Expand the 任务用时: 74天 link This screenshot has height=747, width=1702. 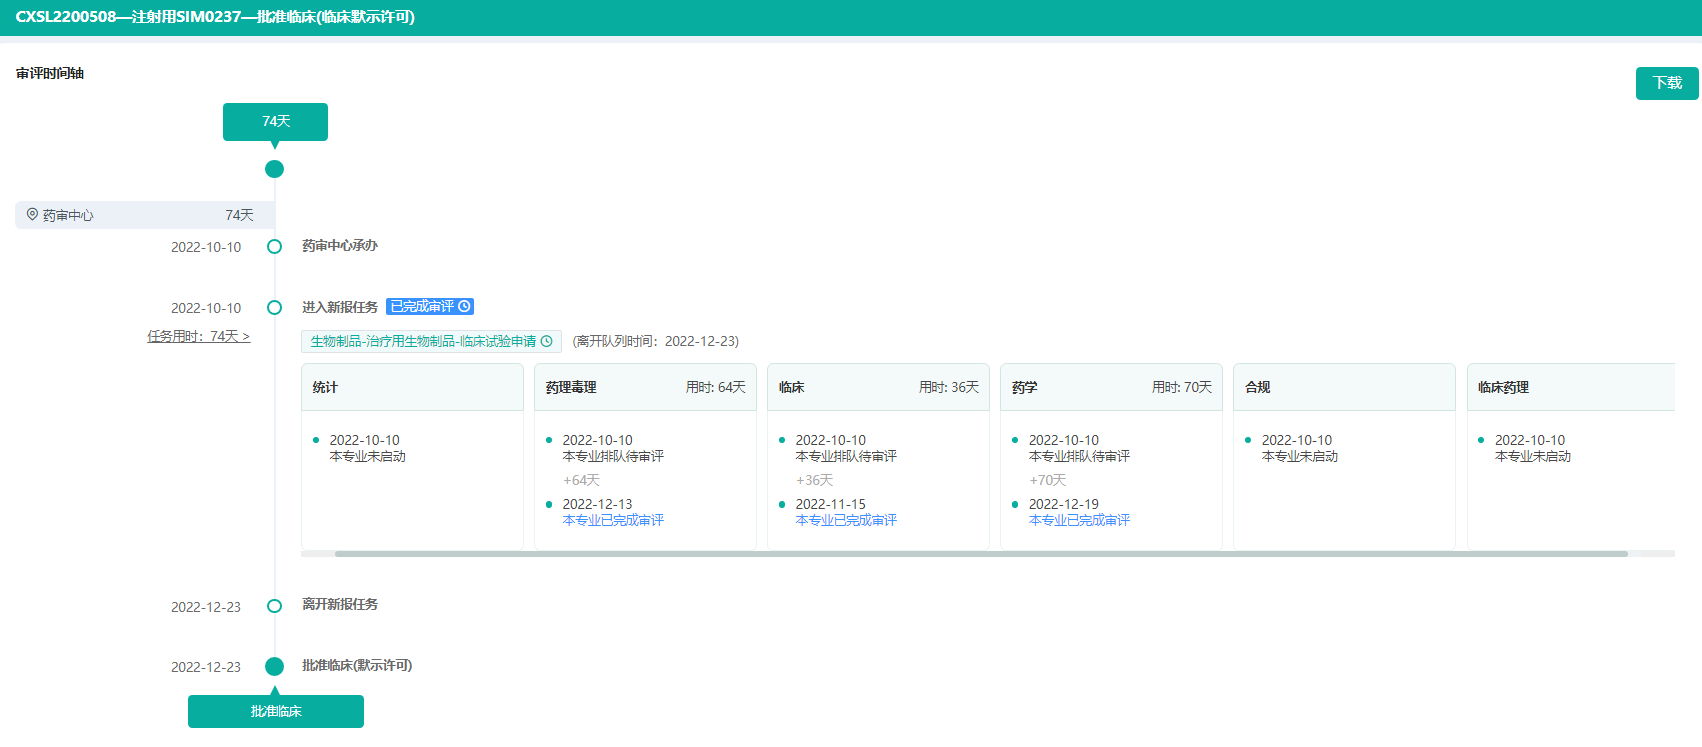point(198,337)
